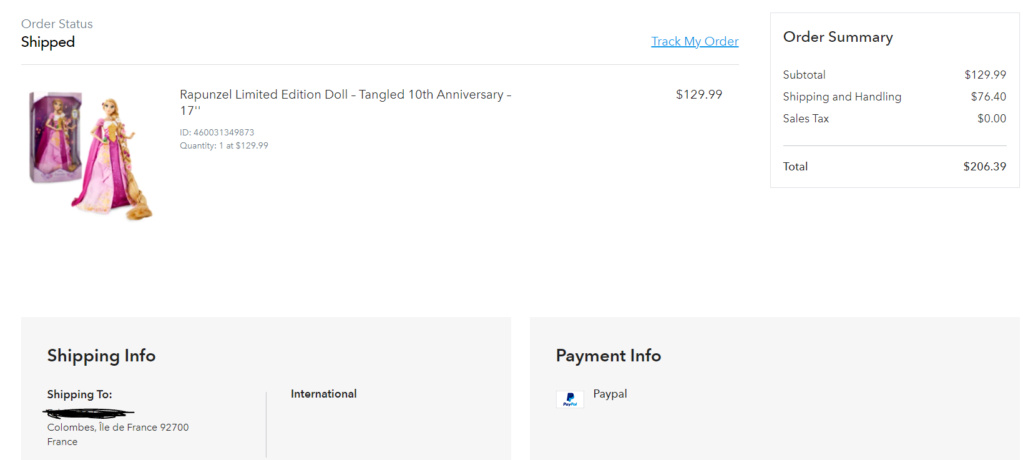Click the redacted recipient name line

pos(89,412)
